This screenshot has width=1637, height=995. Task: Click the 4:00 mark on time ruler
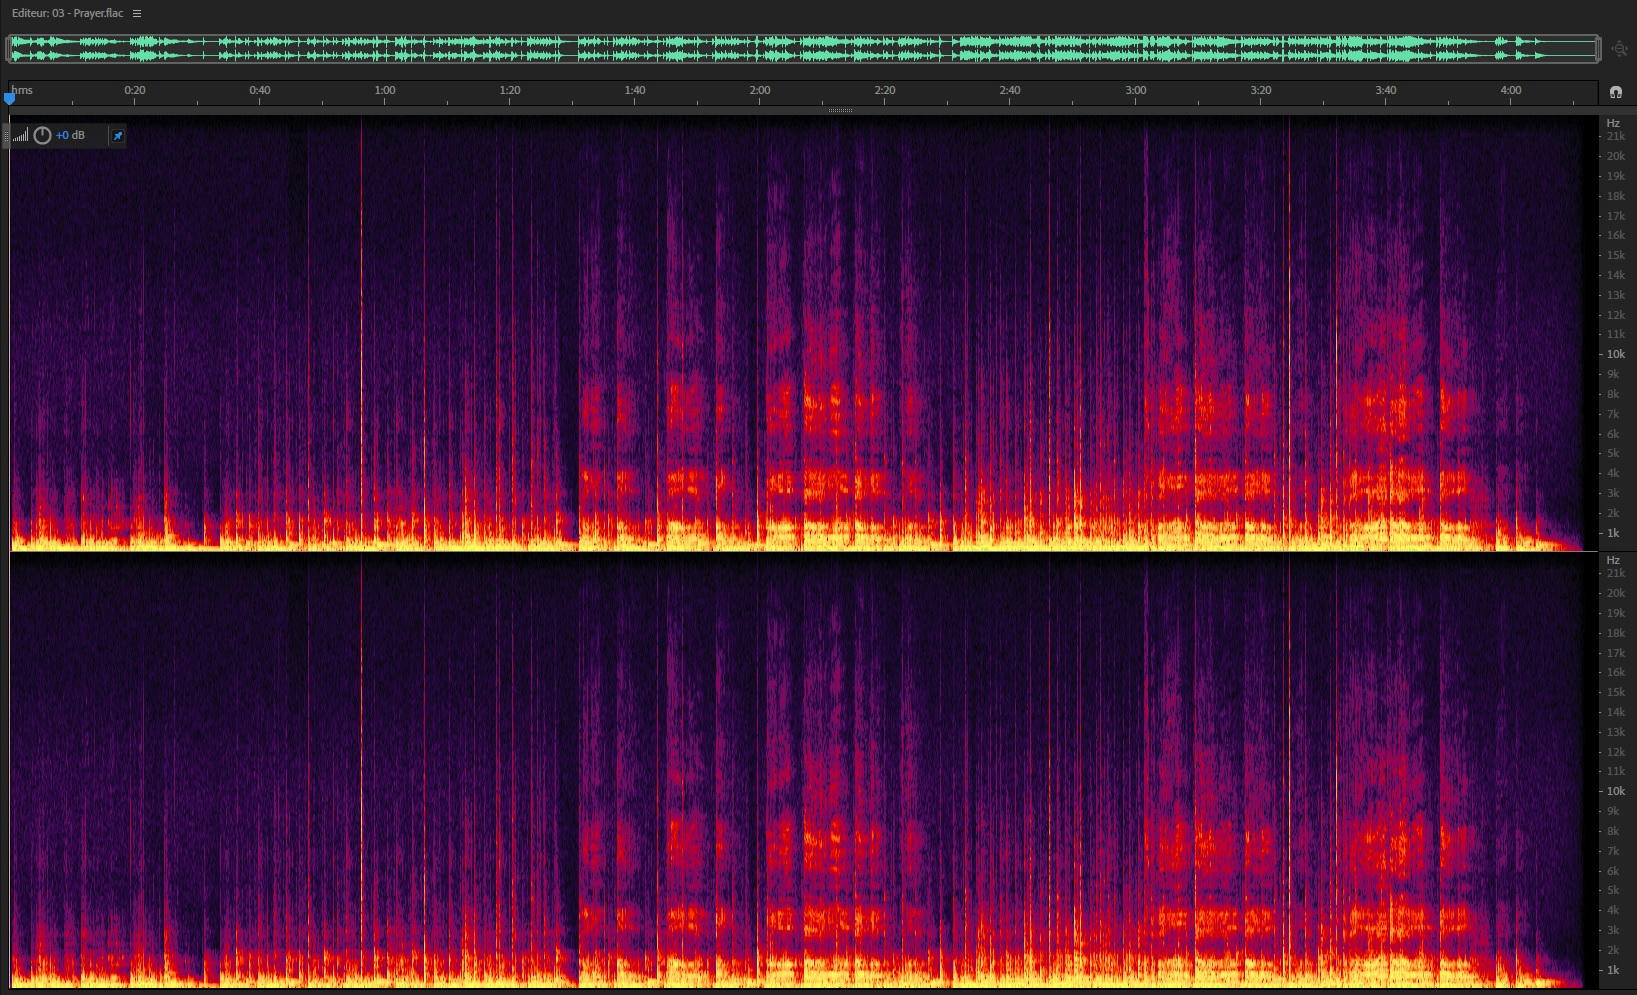[x=1511, y=90]
